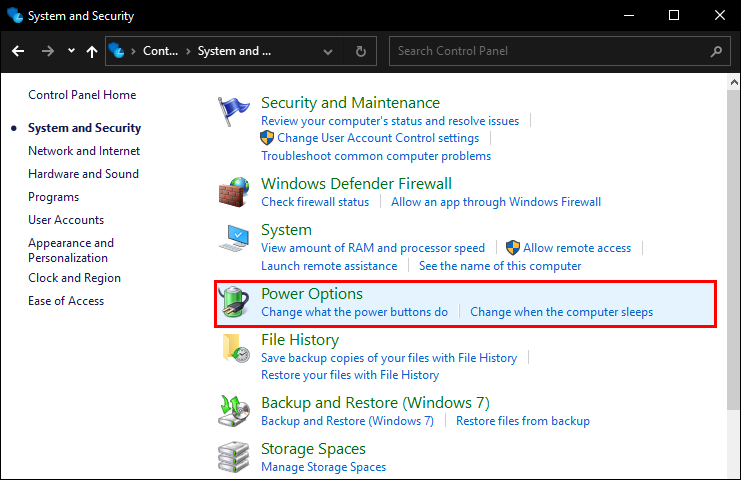This screenshot has width=741, height=480.
Task: Expand the breadcrumb chevron after Control Panel
Action: (188, 50)
